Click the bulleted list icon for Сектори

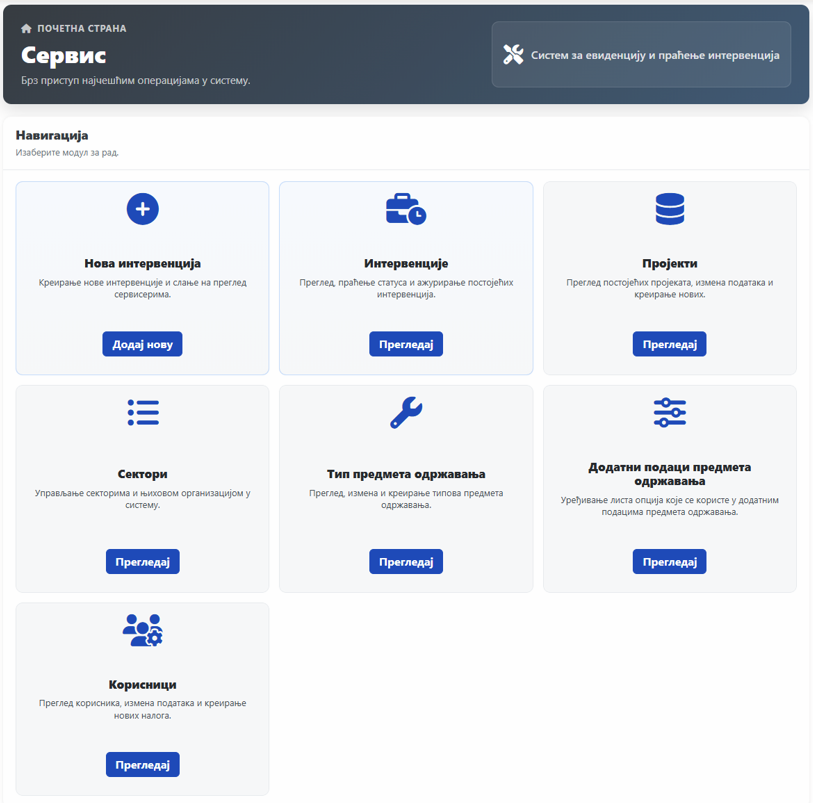[143, 413]
